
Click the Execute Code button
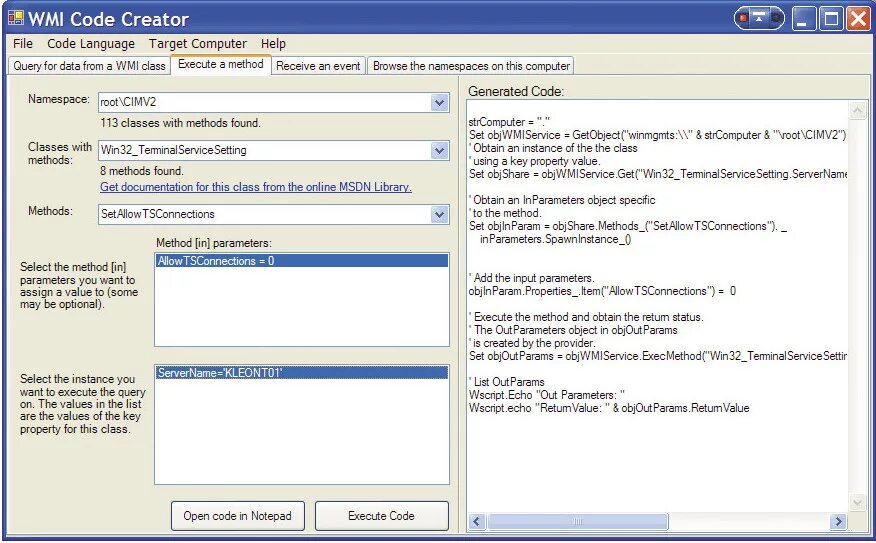pyautogui.click(x=382, y=516)
